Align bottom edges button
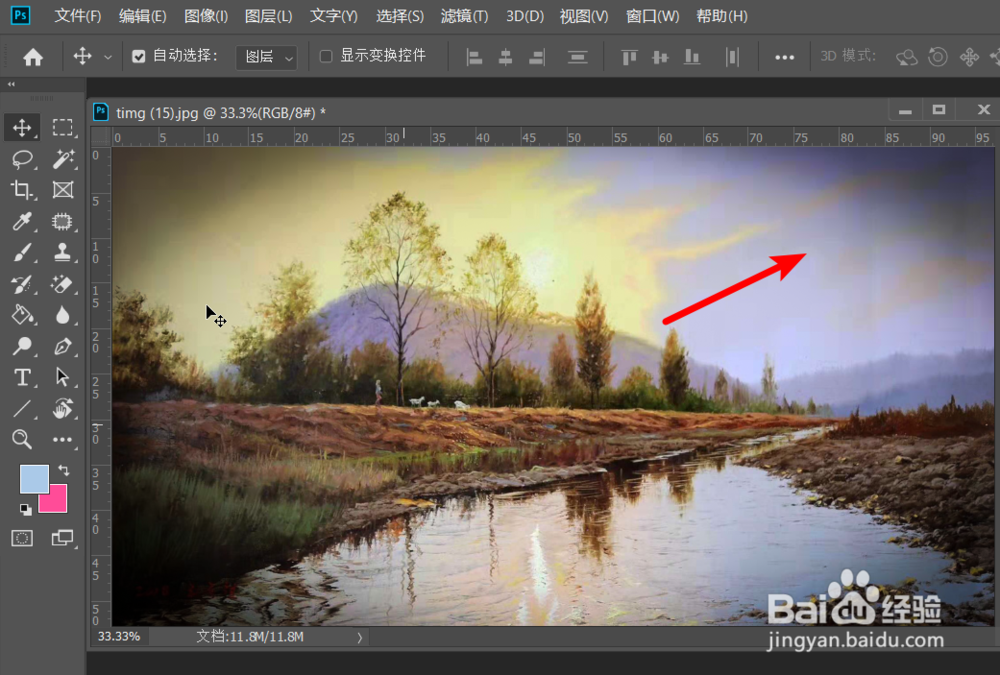Image resolution: width=1000 pixels, height=675 pixels. point(692,57)
